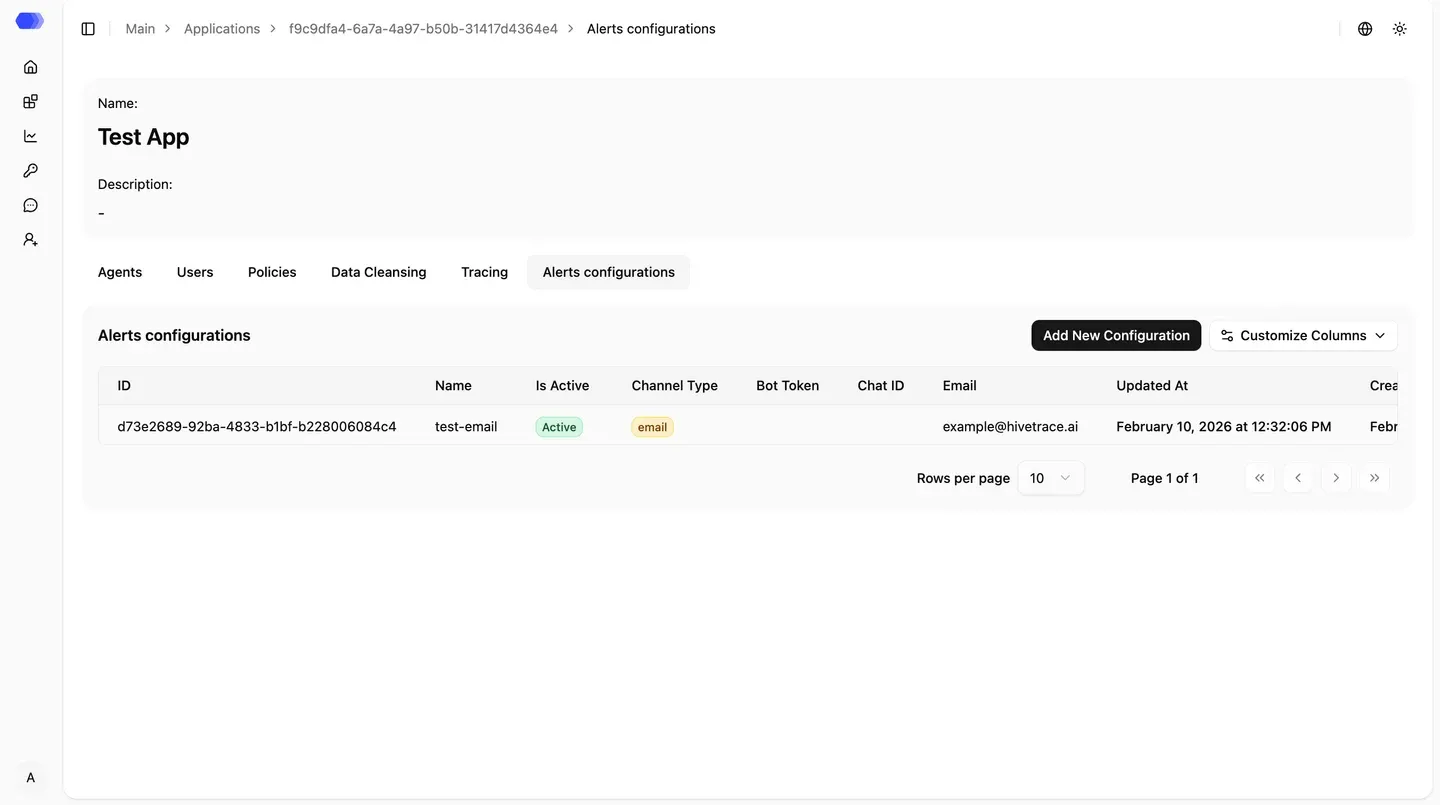1440x805 pixels.
Task: Toggle the sidebar panel icon
Action: pos(88,29)
